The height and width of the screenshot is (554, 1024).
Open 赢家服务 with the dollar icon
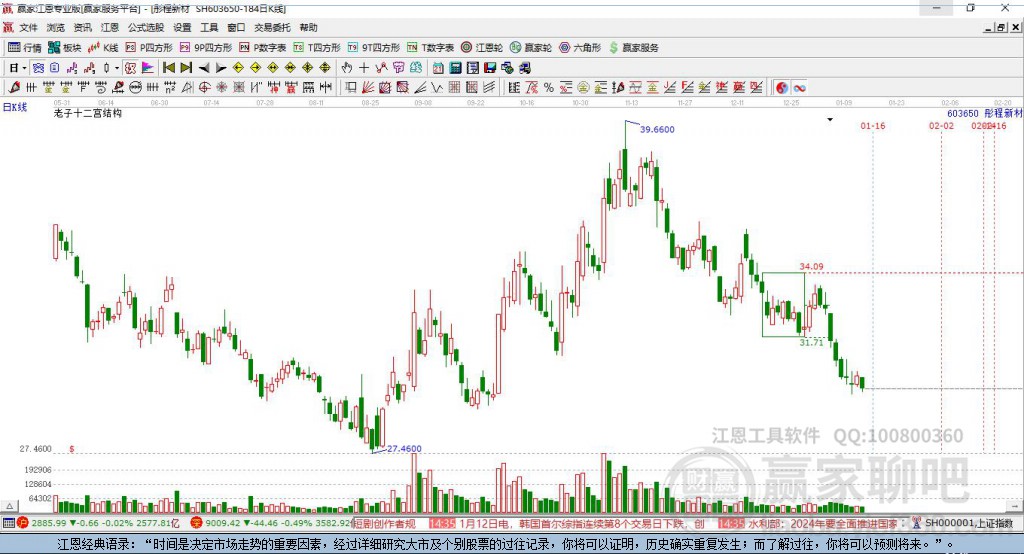[x=633, y=48]
